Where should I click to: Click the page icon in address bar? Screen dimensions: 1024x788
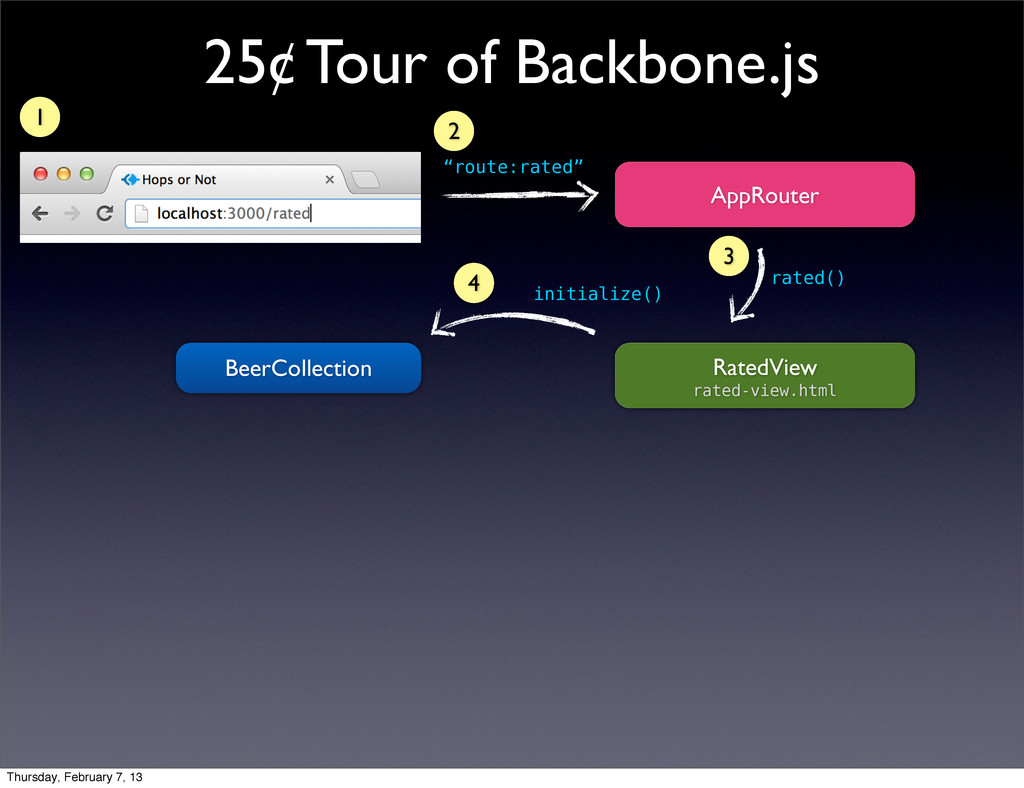click(x=141, y=213)
